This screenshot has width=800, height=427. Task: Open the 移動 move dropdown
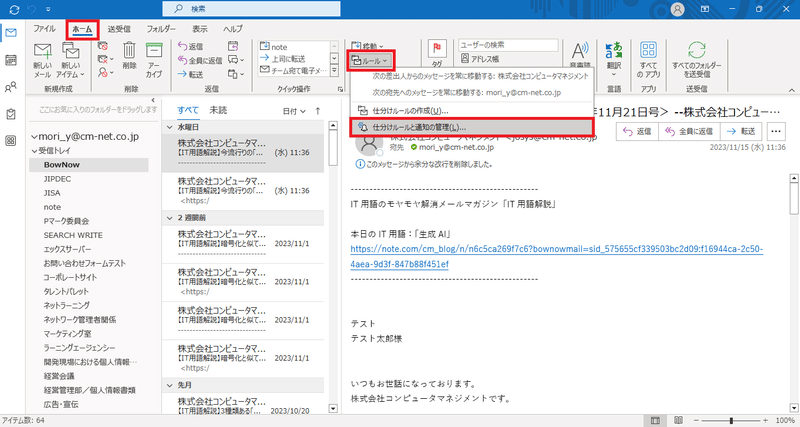click(x=367, y=46)
